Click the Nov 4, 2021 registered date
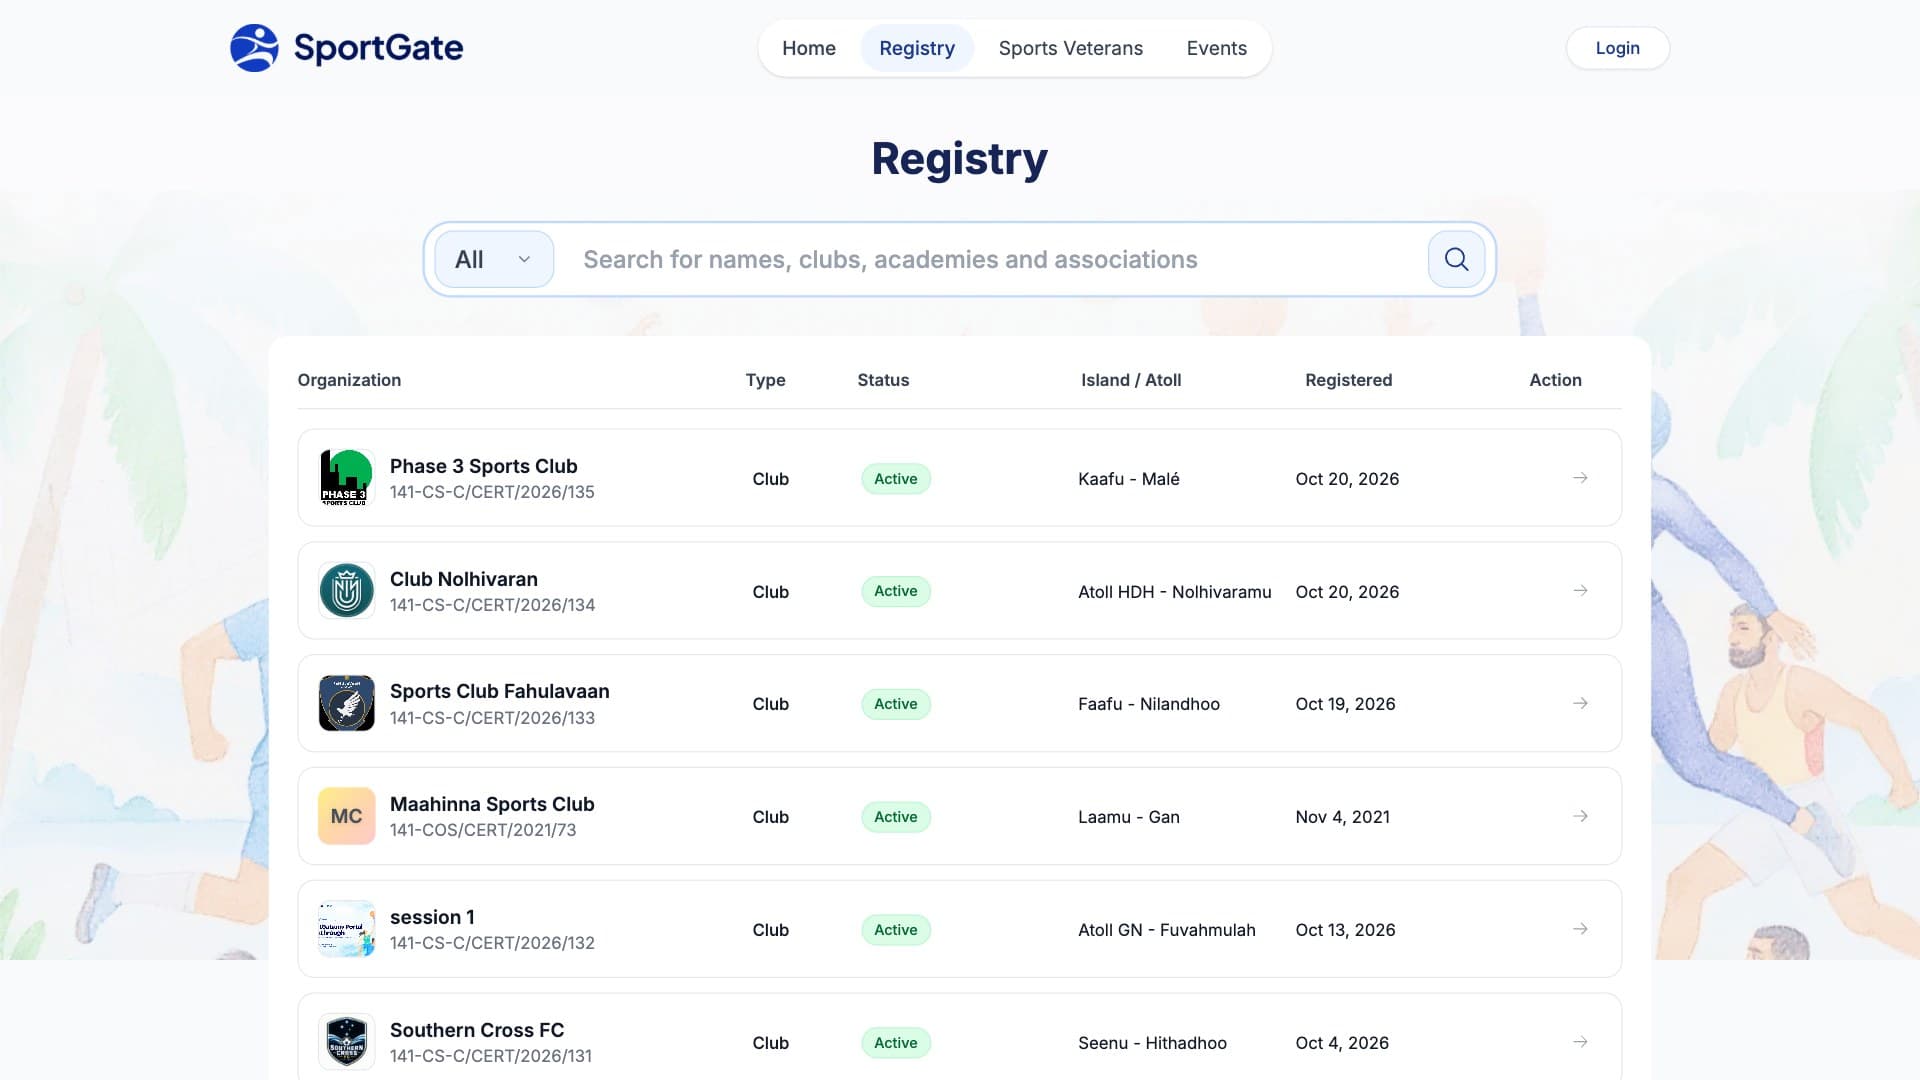Image resolution: width=1920 pixels, height=1080 pixels. pyautogui.click(x=1343, y=817)
